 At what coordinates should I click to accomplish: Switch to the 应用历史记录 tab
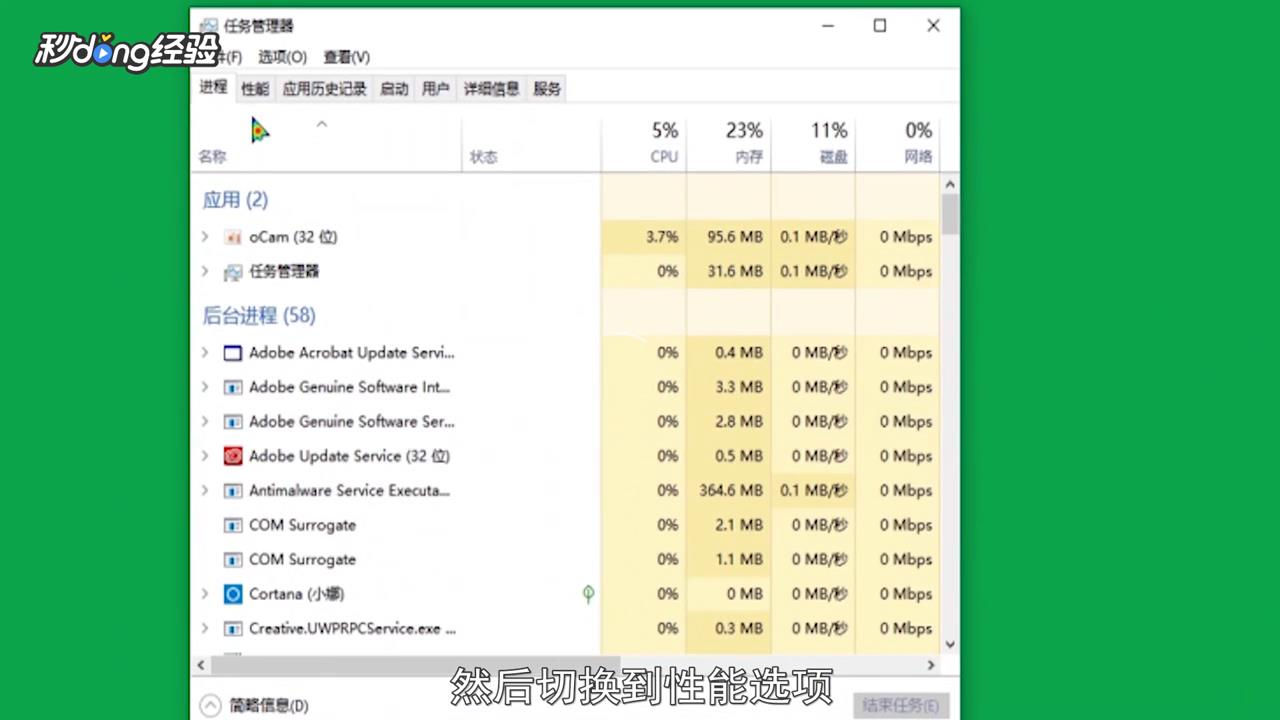(x=324, y=89)
